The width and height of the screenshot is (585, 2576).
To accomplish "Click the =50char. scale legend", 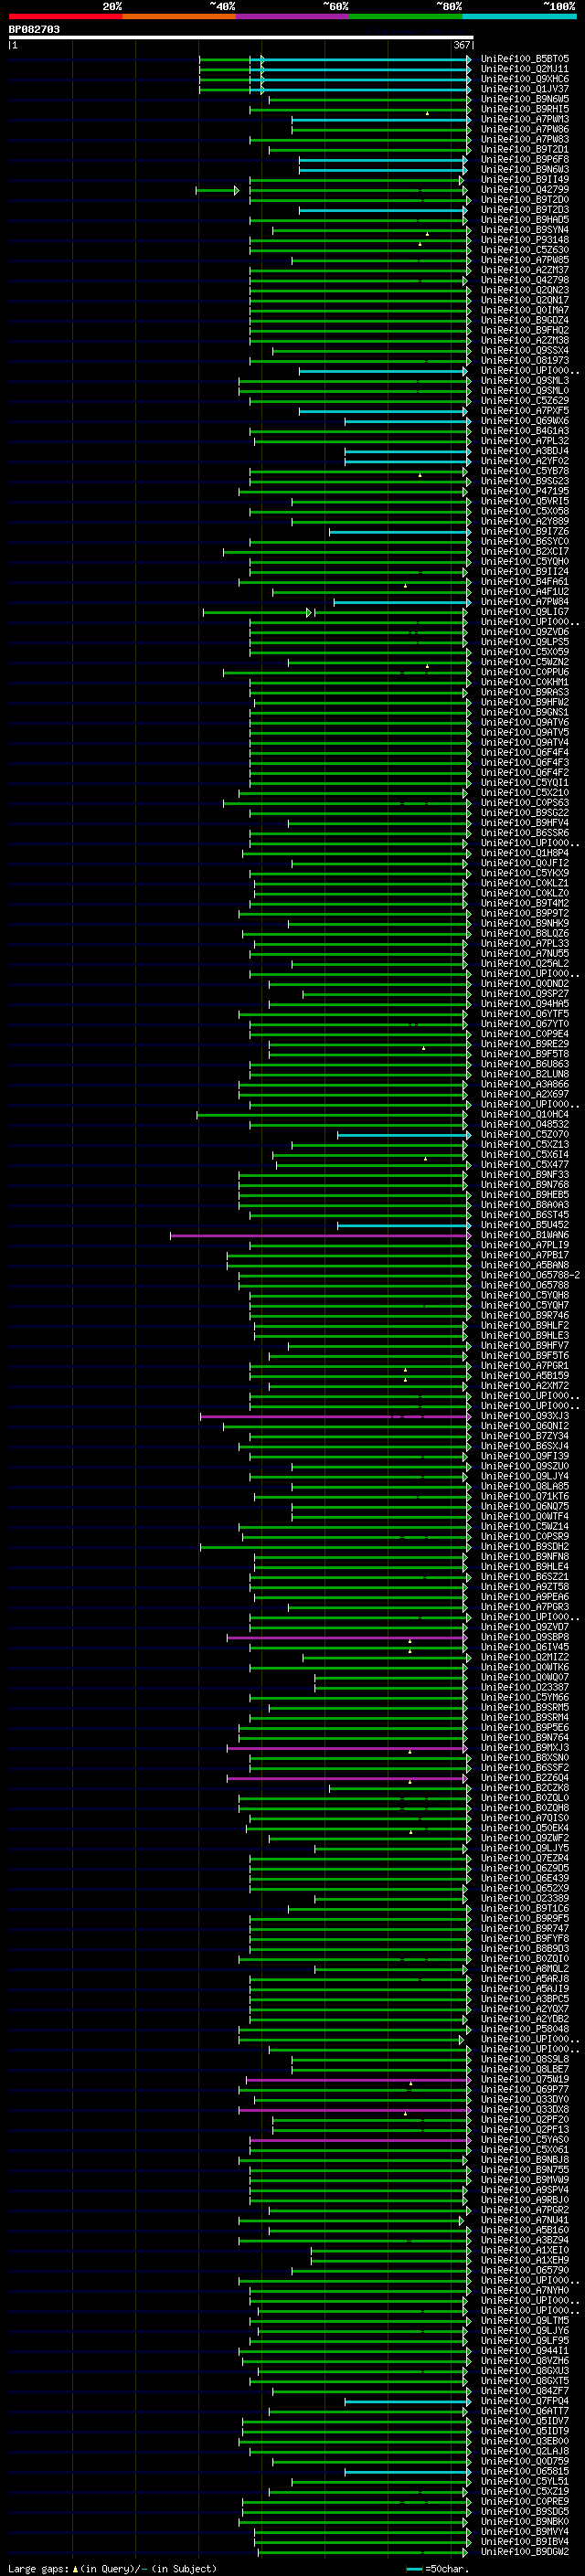I will click(x=436, y=2568).
